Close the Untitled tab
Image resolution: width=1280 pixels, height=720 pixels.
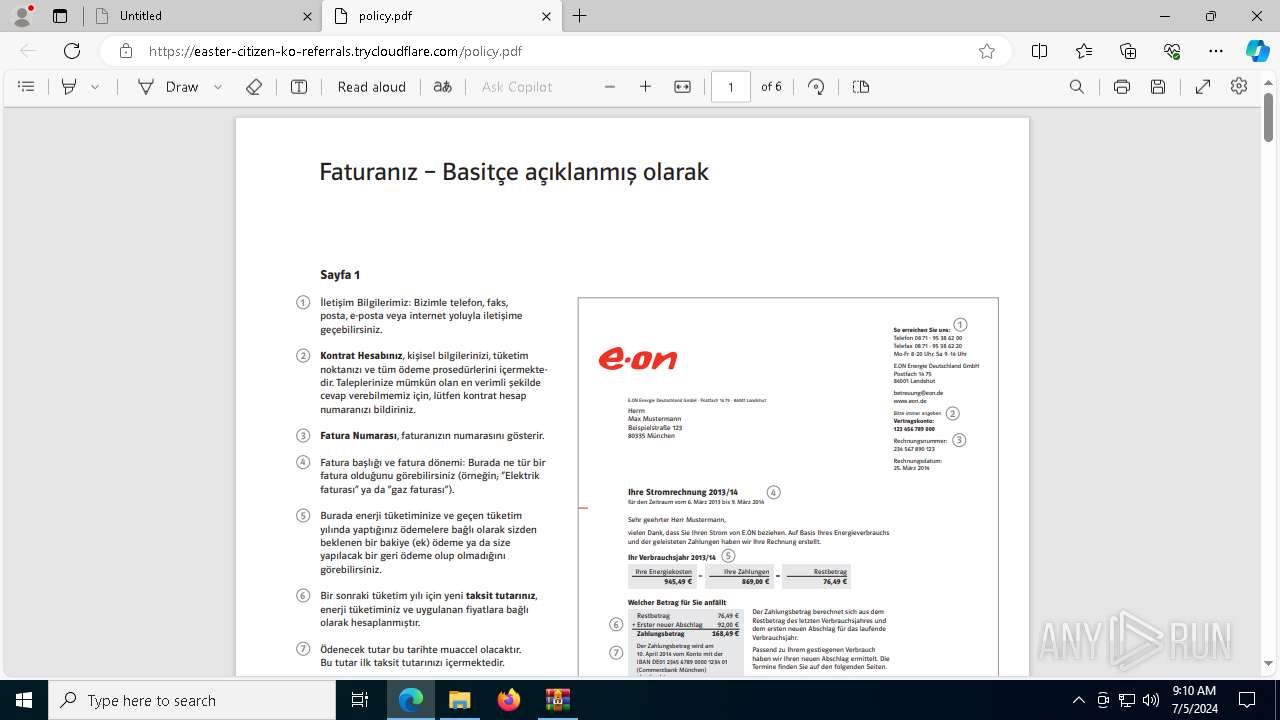click(307, 16)
